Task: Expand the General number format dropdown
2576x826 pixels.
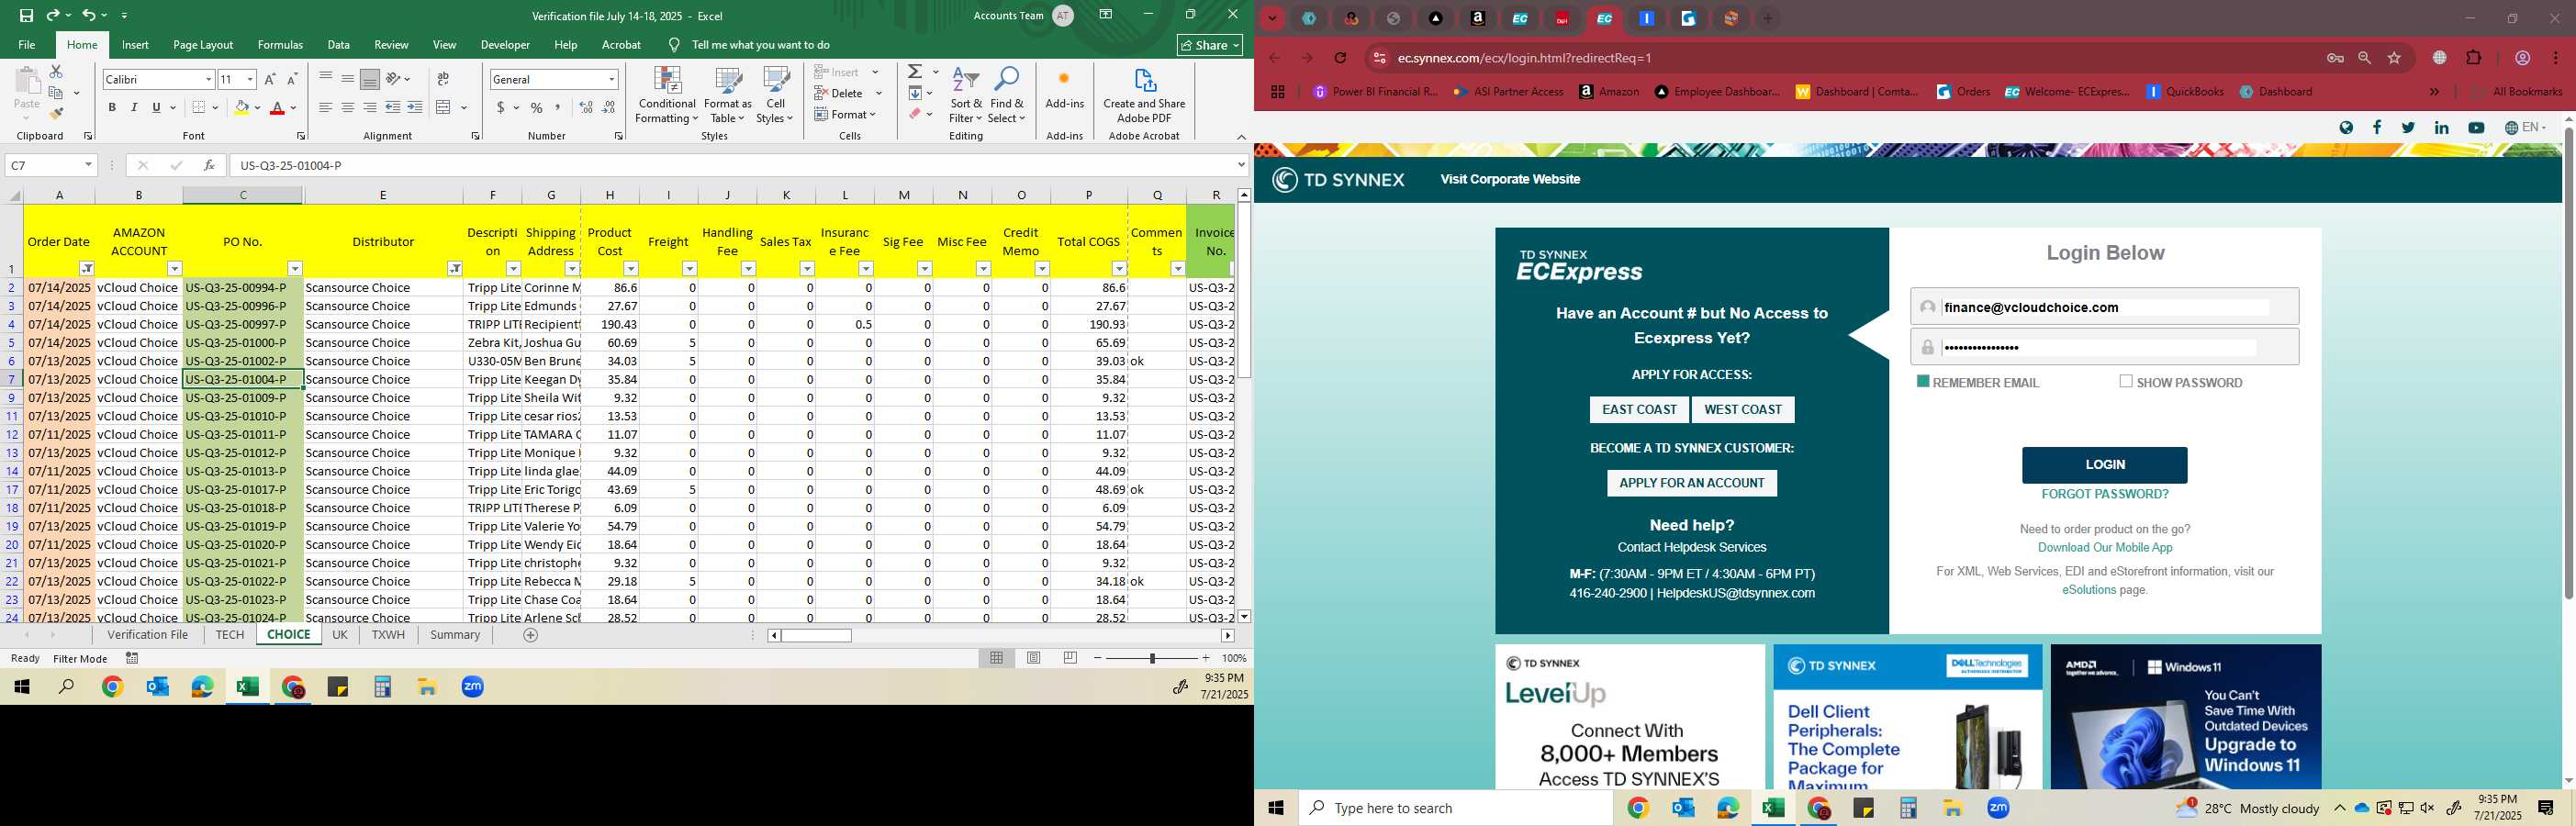Action: tap(611, 79)
